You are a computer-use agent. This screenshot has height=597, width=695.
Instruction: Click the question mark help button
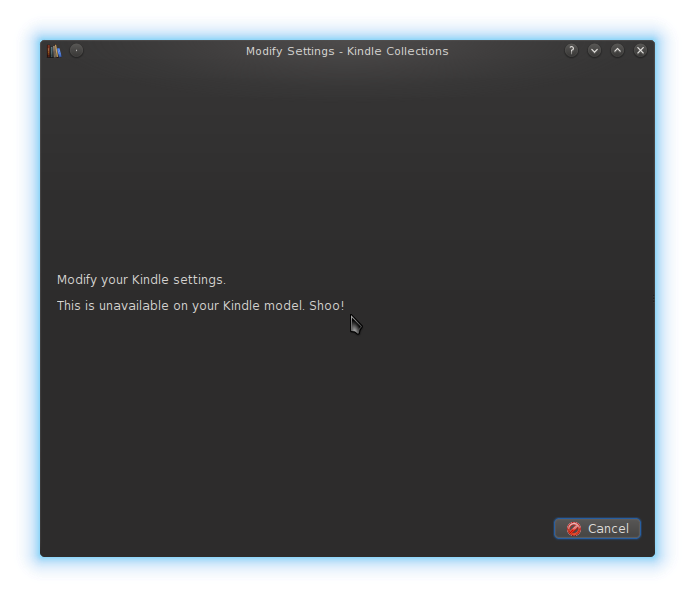point(571,51)
